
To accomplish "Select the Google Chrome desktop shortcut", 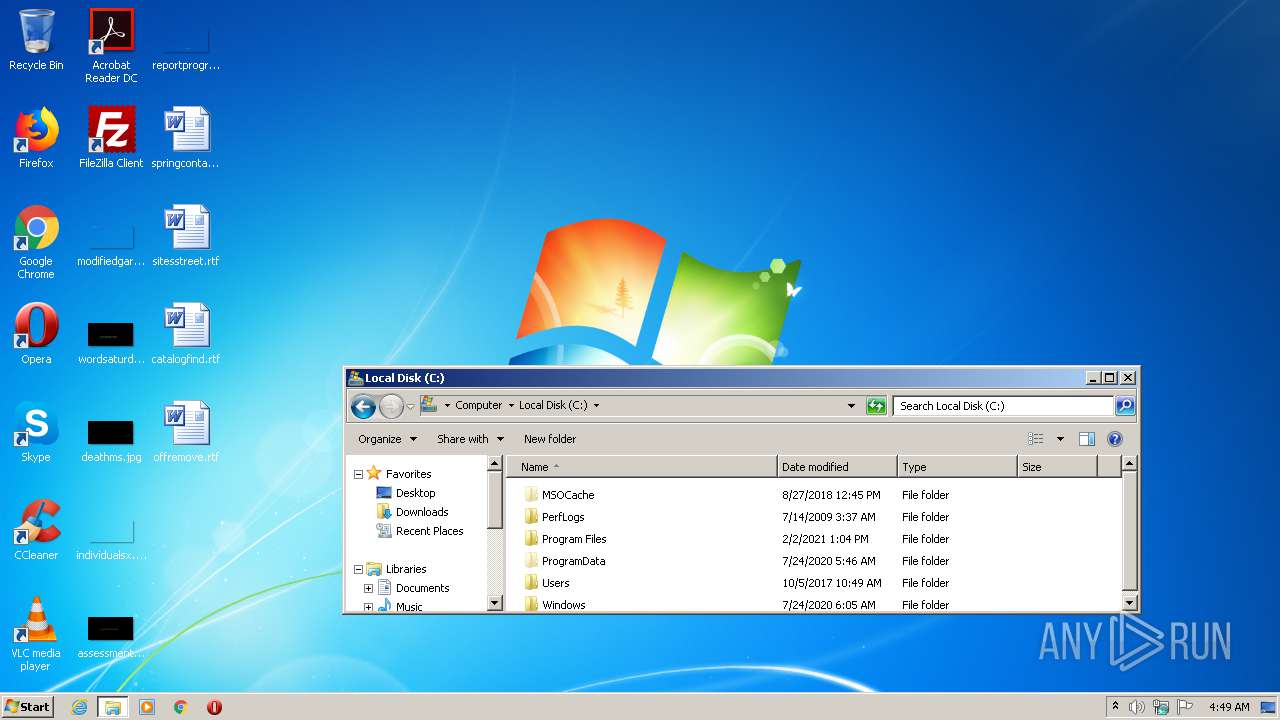I will pos(36,242).
